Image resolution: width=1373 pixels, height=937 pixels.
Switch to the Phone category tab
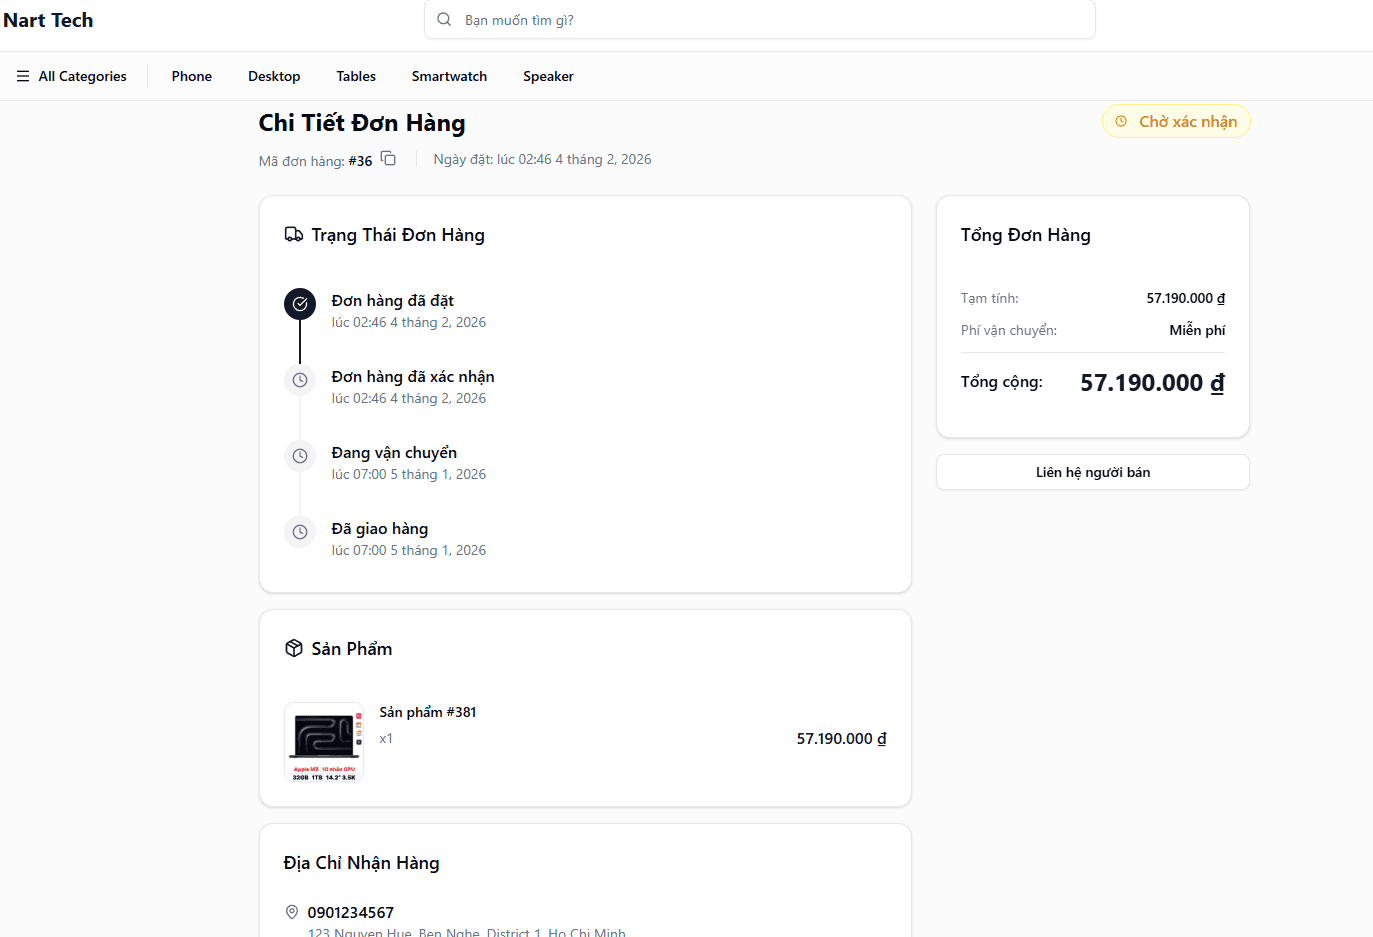[191, 75]
